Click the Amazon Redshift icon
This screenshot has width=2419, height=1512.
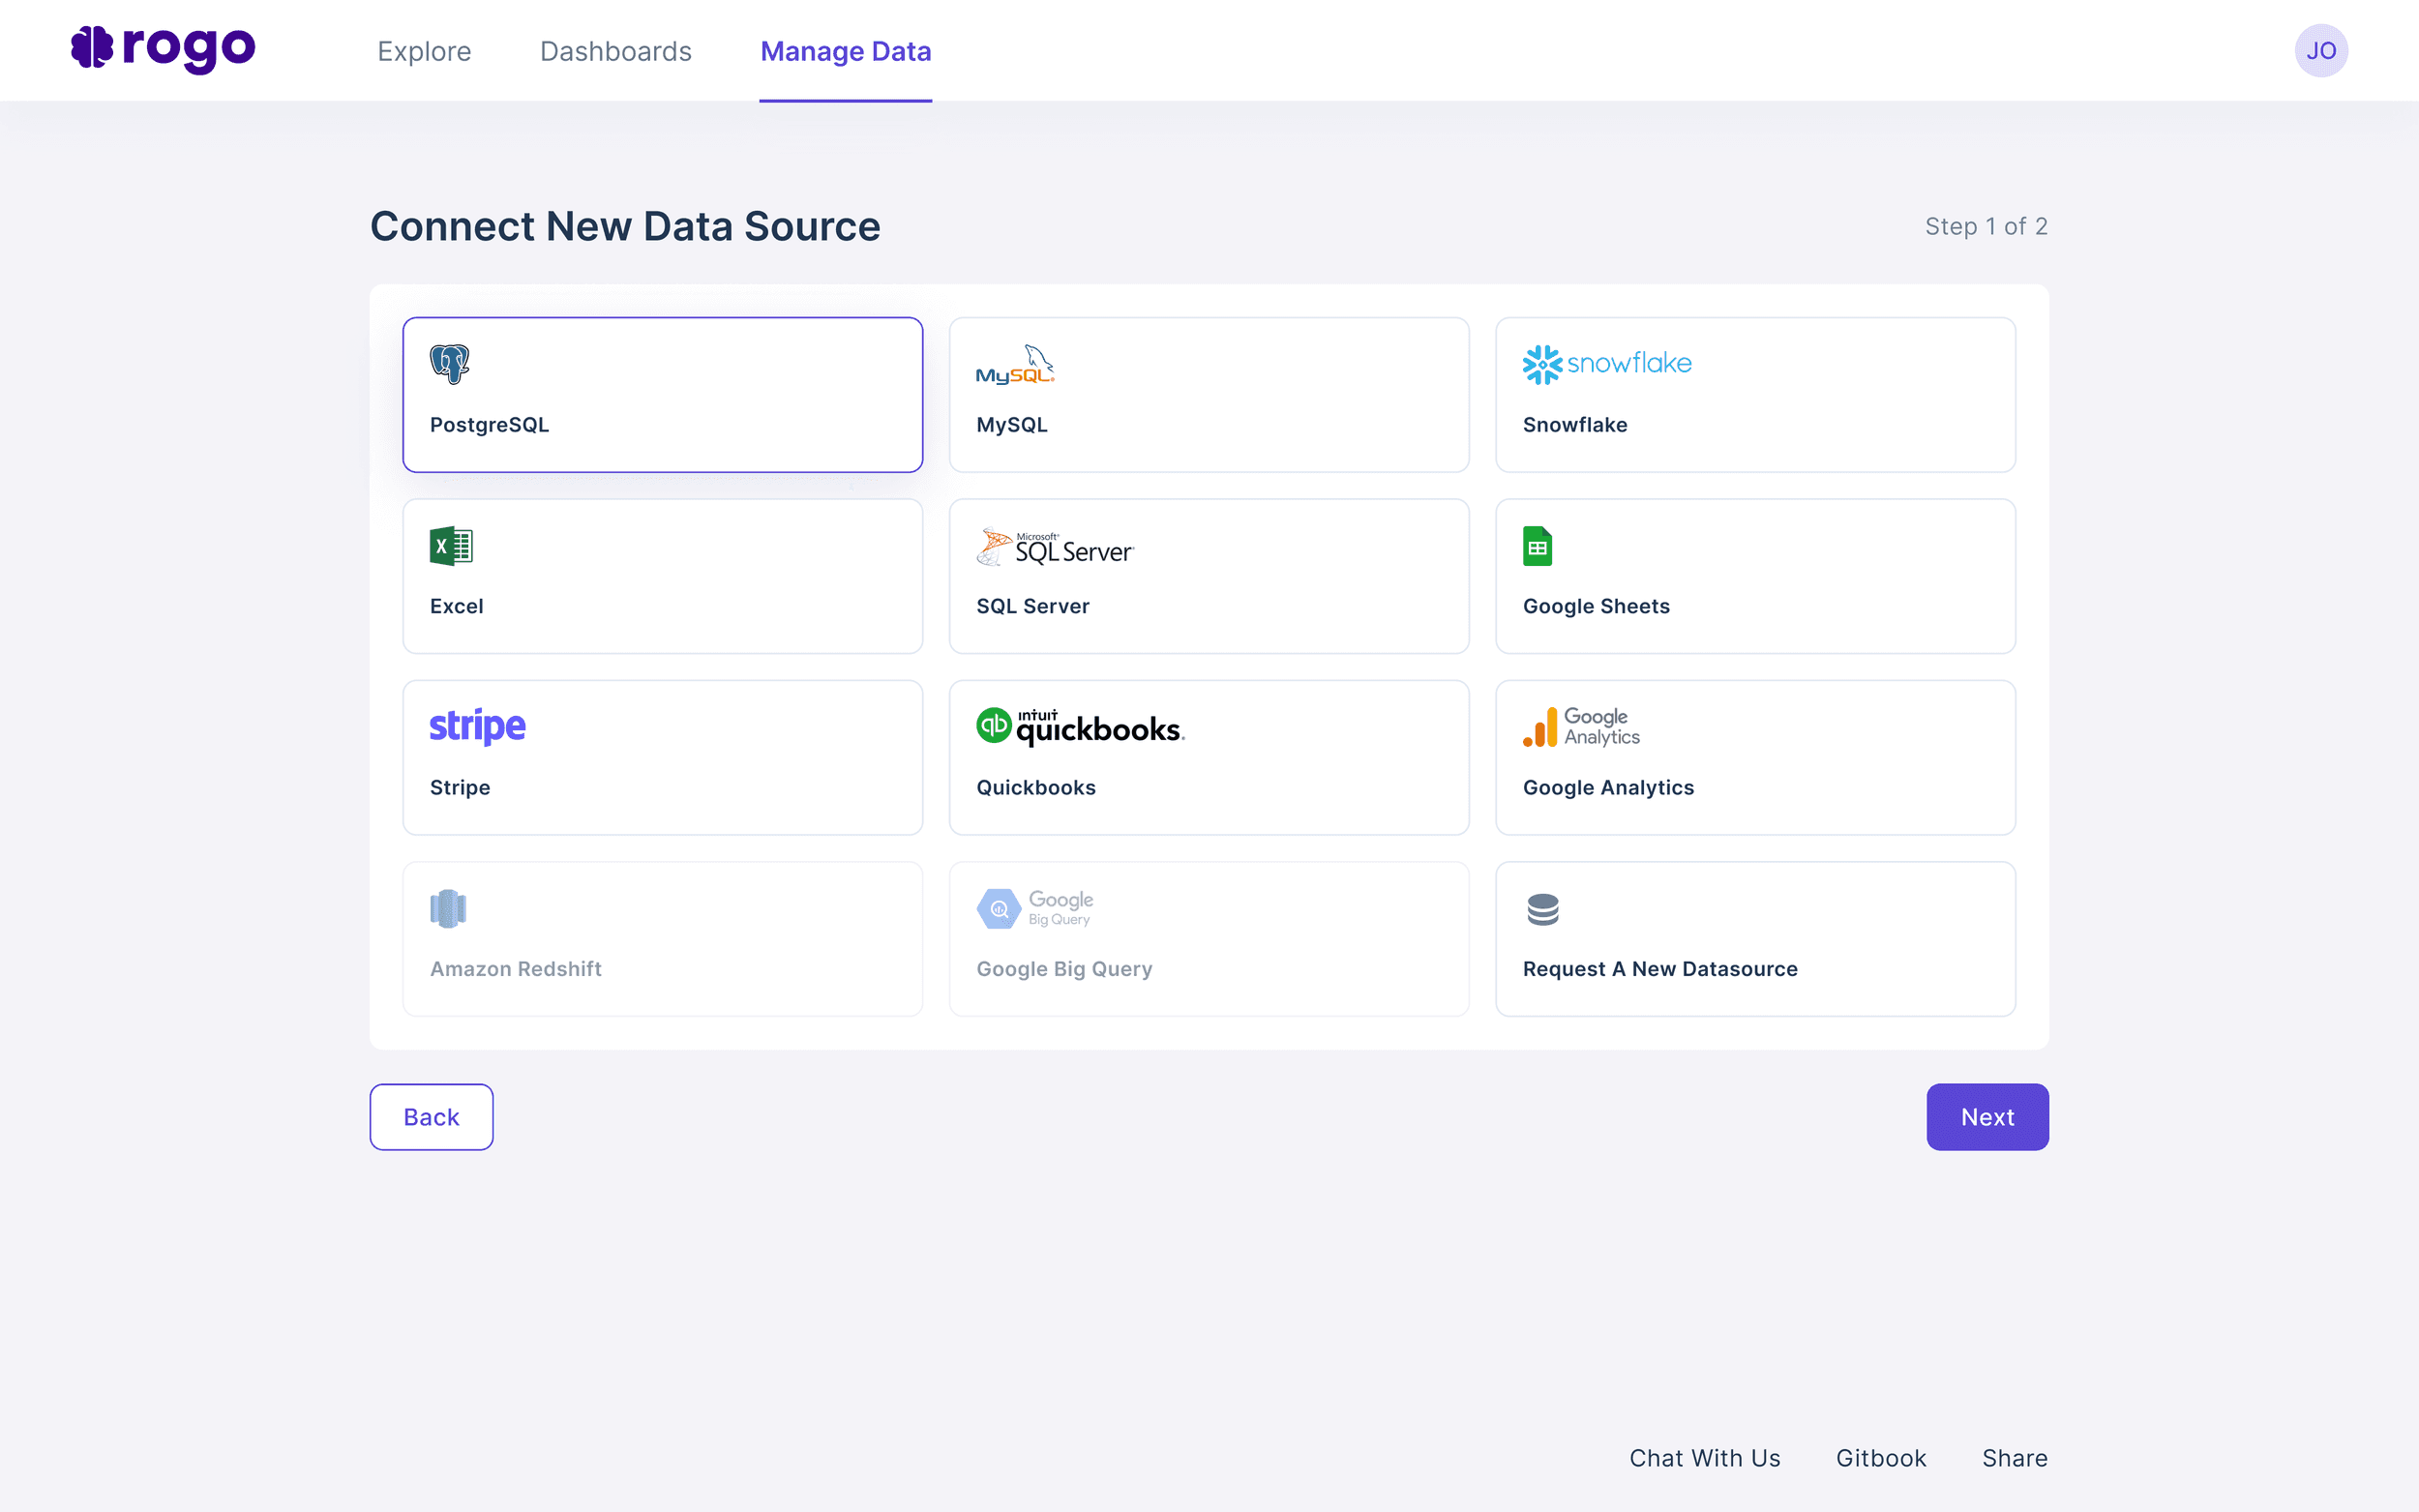[448, 909]
